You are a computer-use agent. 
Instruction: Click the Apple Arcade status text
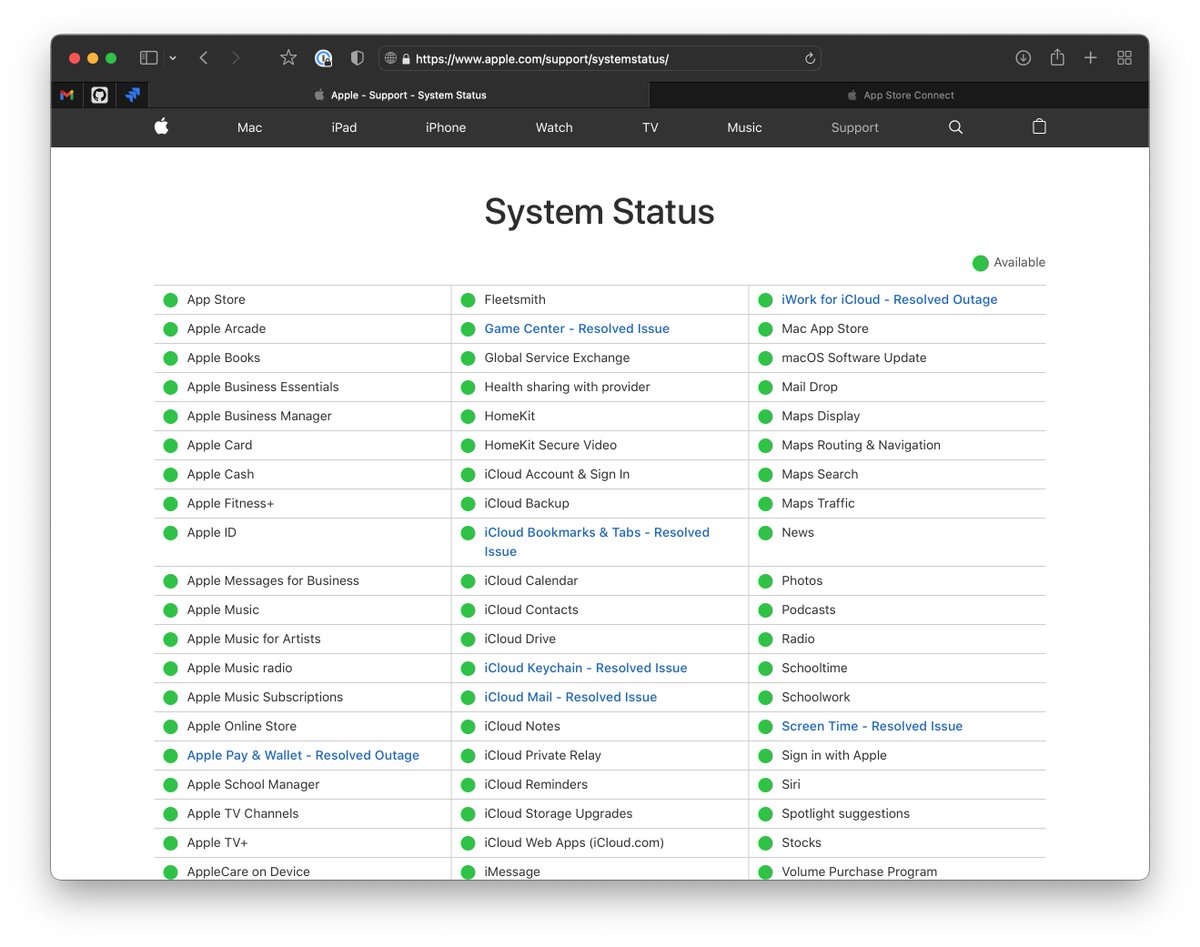[x=226, y=328]
